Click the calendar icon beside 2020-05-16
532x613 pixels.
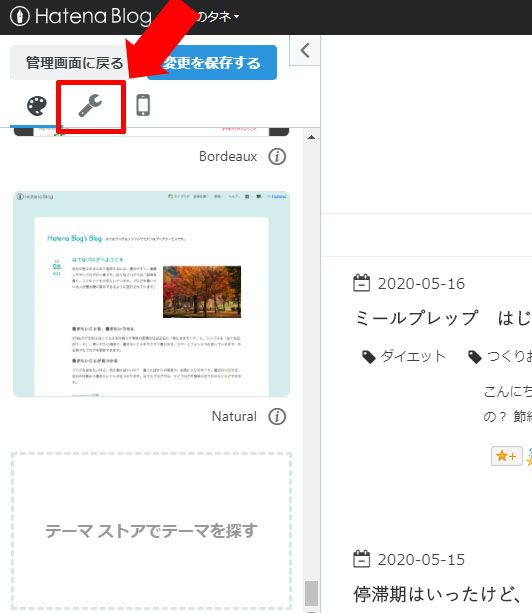[361, 283]
